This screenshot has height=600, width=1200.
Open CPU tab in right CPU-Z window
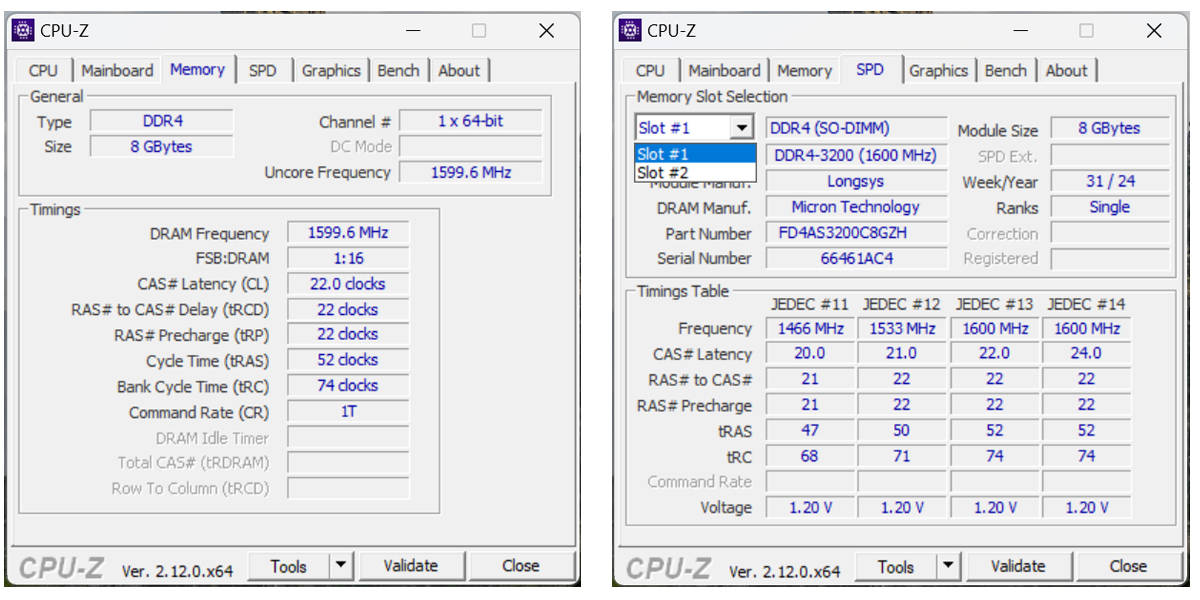tap(650, 70)
